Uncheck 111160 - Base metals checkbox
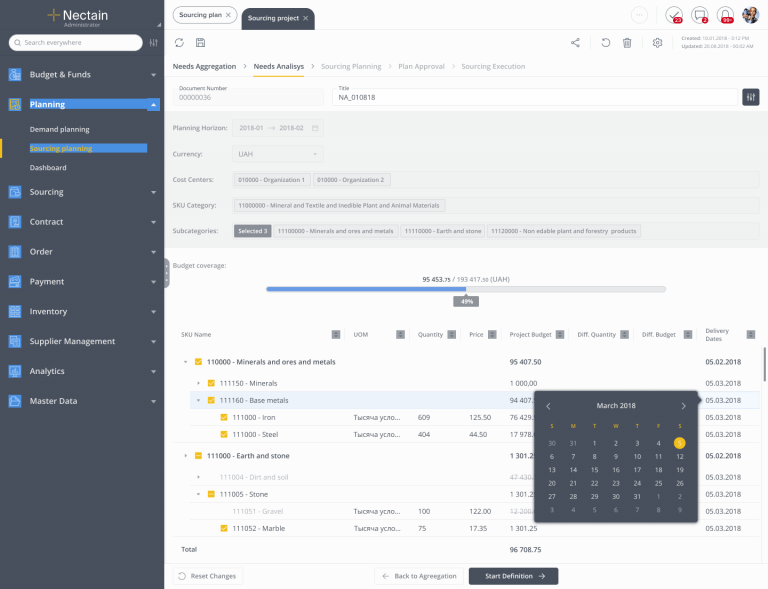The width and height of the screenshot is (768, 589). pyautogui.click(x=211, y=401)
